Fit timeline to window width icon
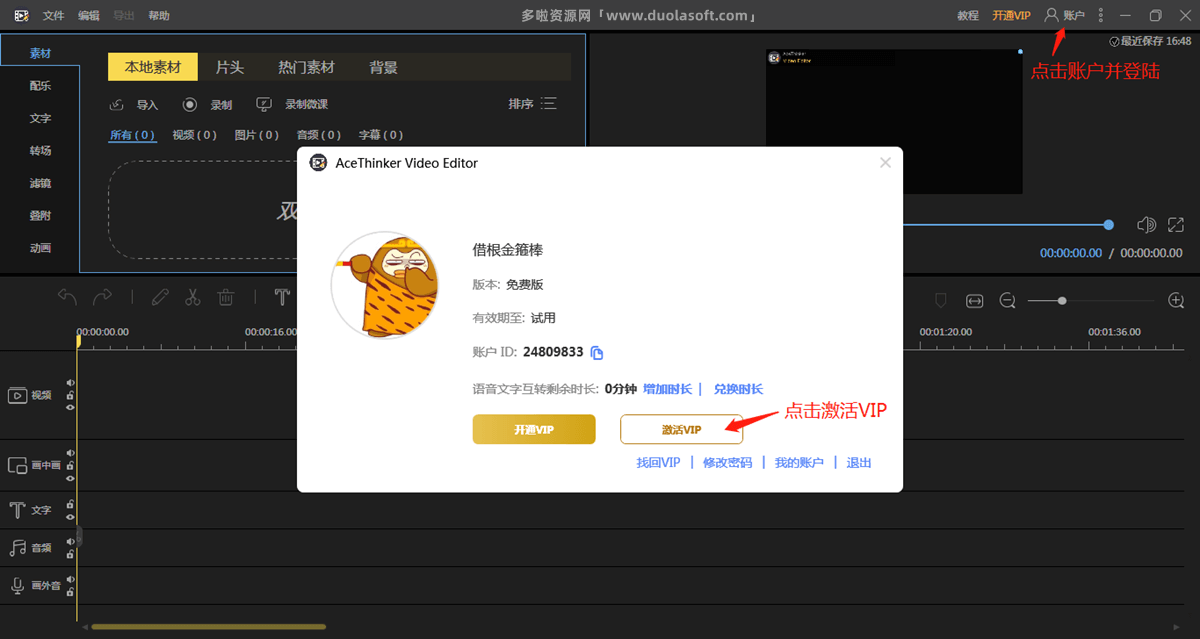This screenshot has width=1200, height=639. pyautogui.click(x=974, y=300)
